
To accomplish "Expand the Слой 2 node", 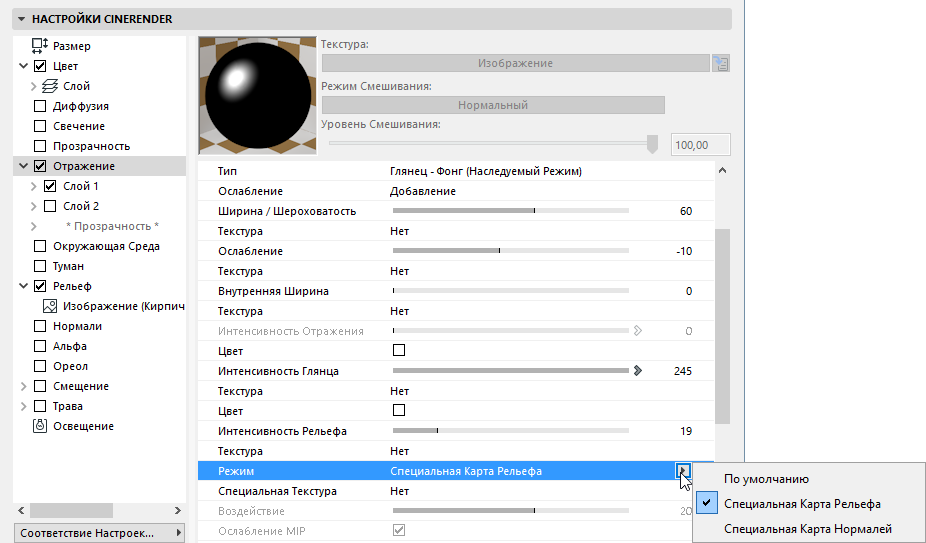I will (x=34, y=206).
